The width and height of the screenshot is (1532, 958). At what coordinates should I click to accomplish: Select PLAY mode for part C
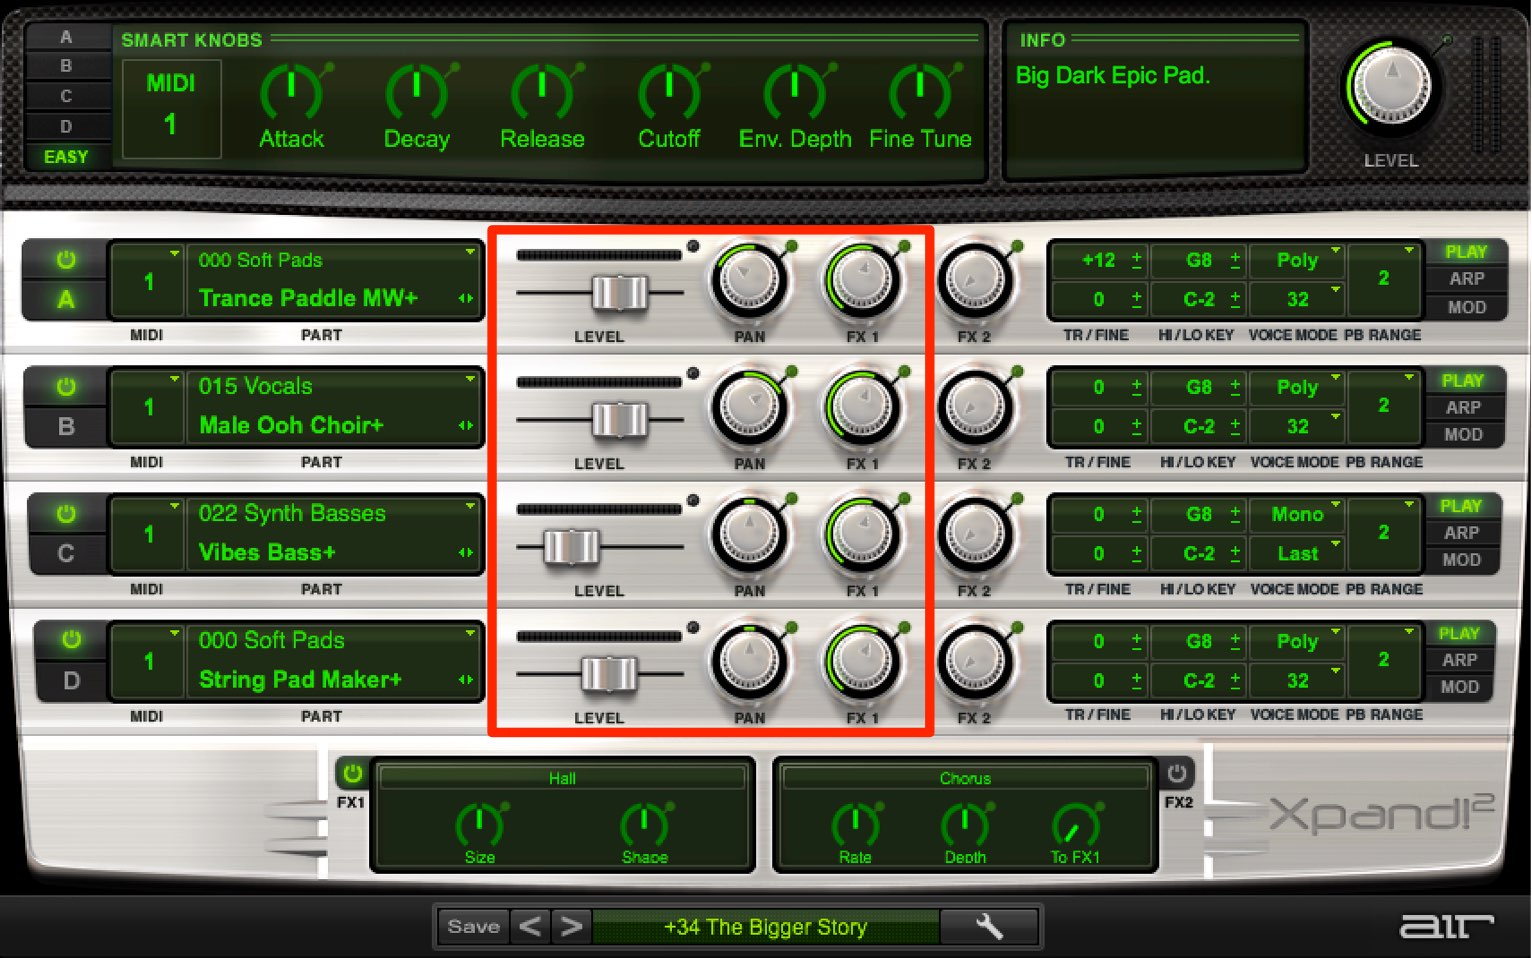point(1460,506)
